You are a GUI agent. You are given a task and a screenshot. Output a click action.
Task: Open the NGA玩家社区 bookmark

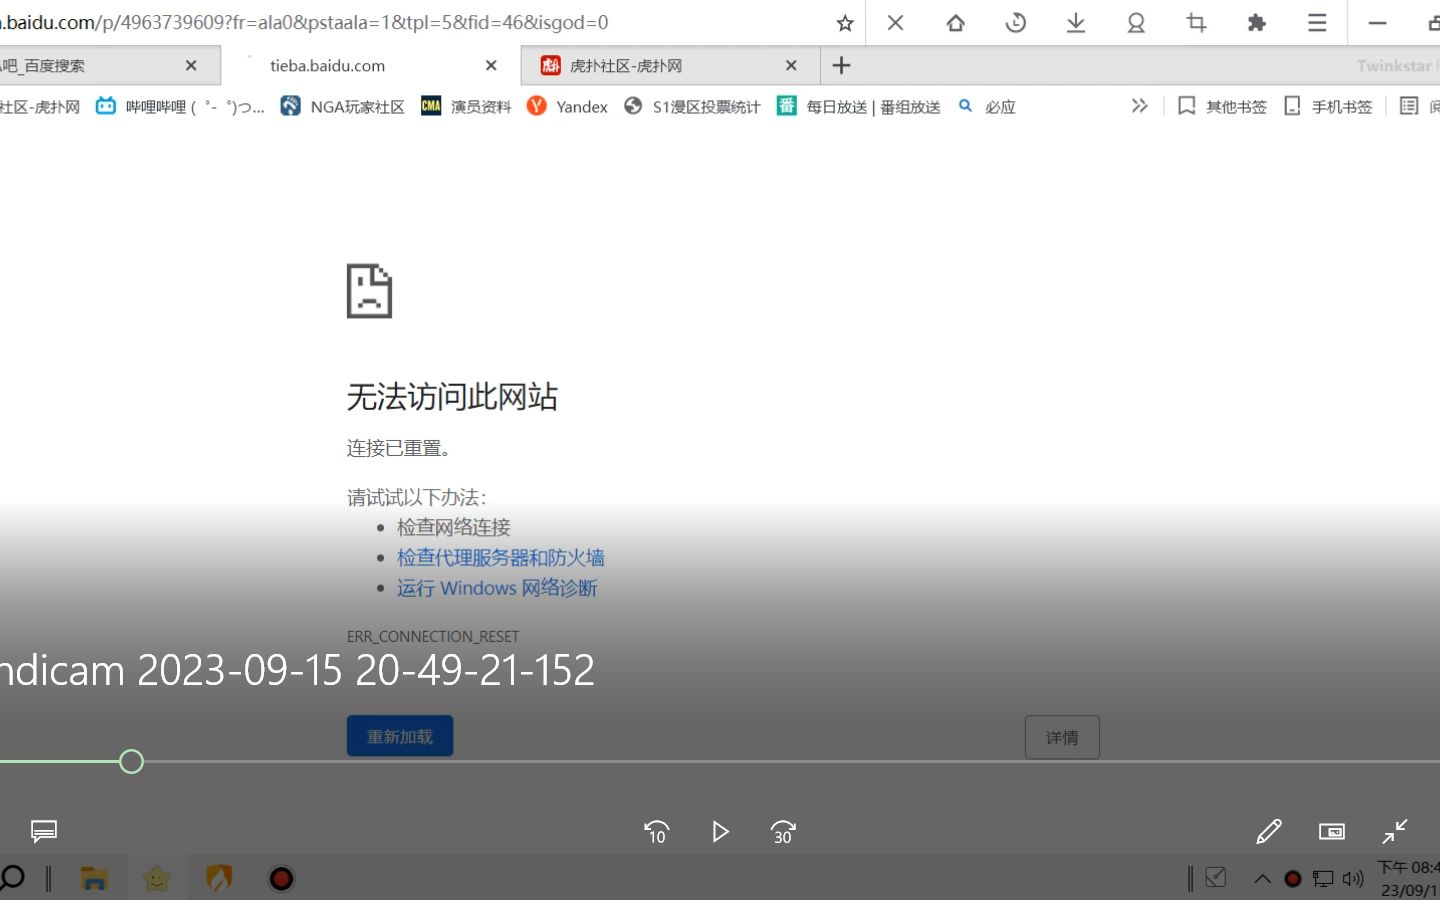tap(342, 106)
